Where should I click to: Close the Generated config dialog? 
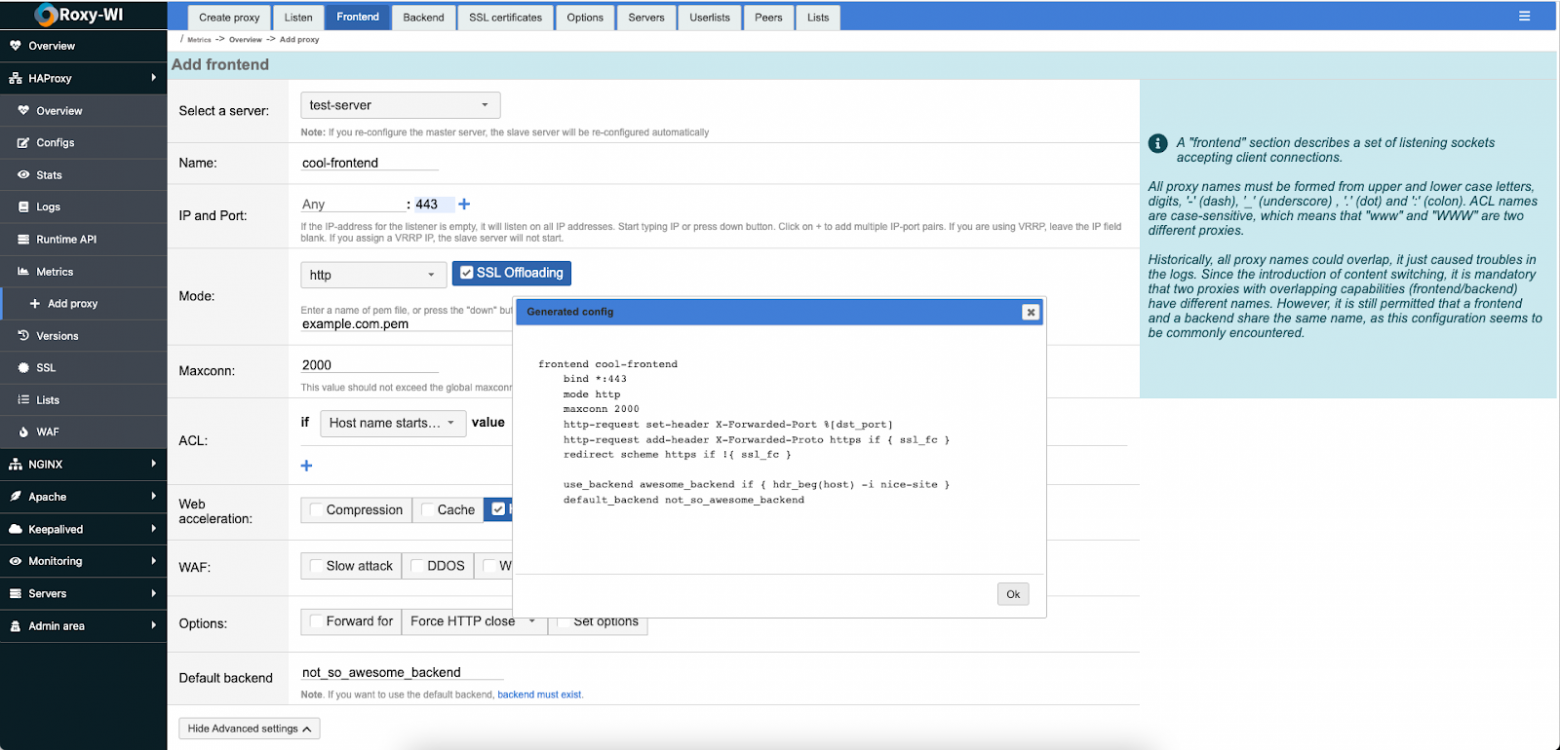pyautogui.click(x=1030, y=312)
